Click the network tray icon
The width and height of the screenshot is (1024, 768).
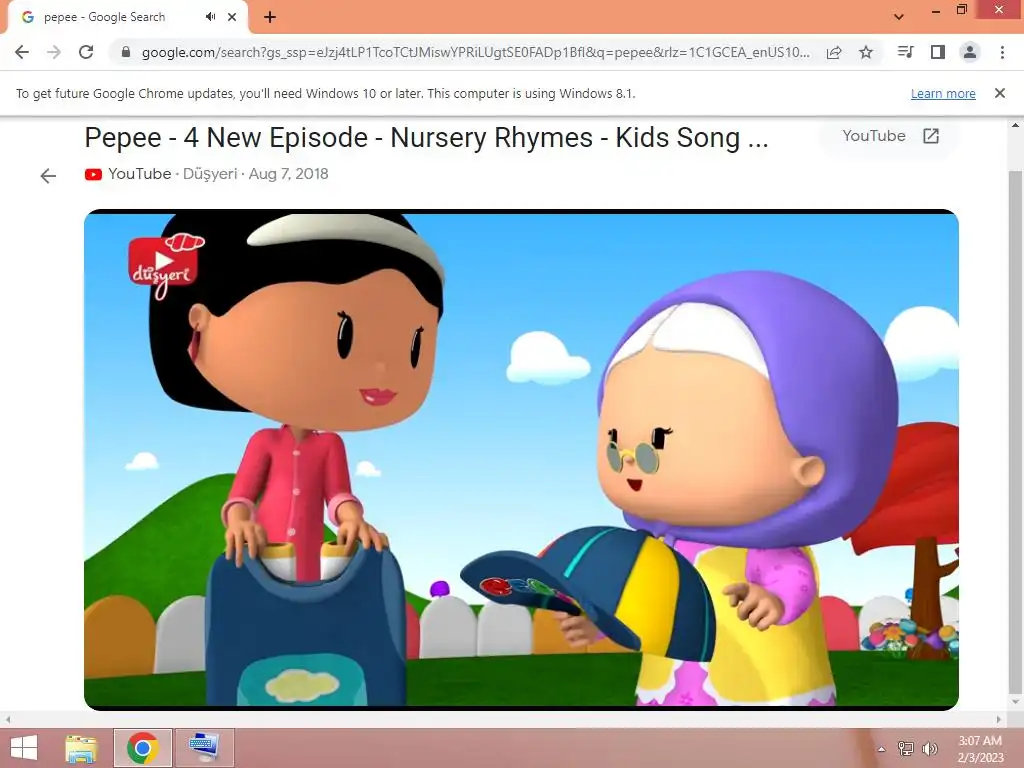point(906,748)
